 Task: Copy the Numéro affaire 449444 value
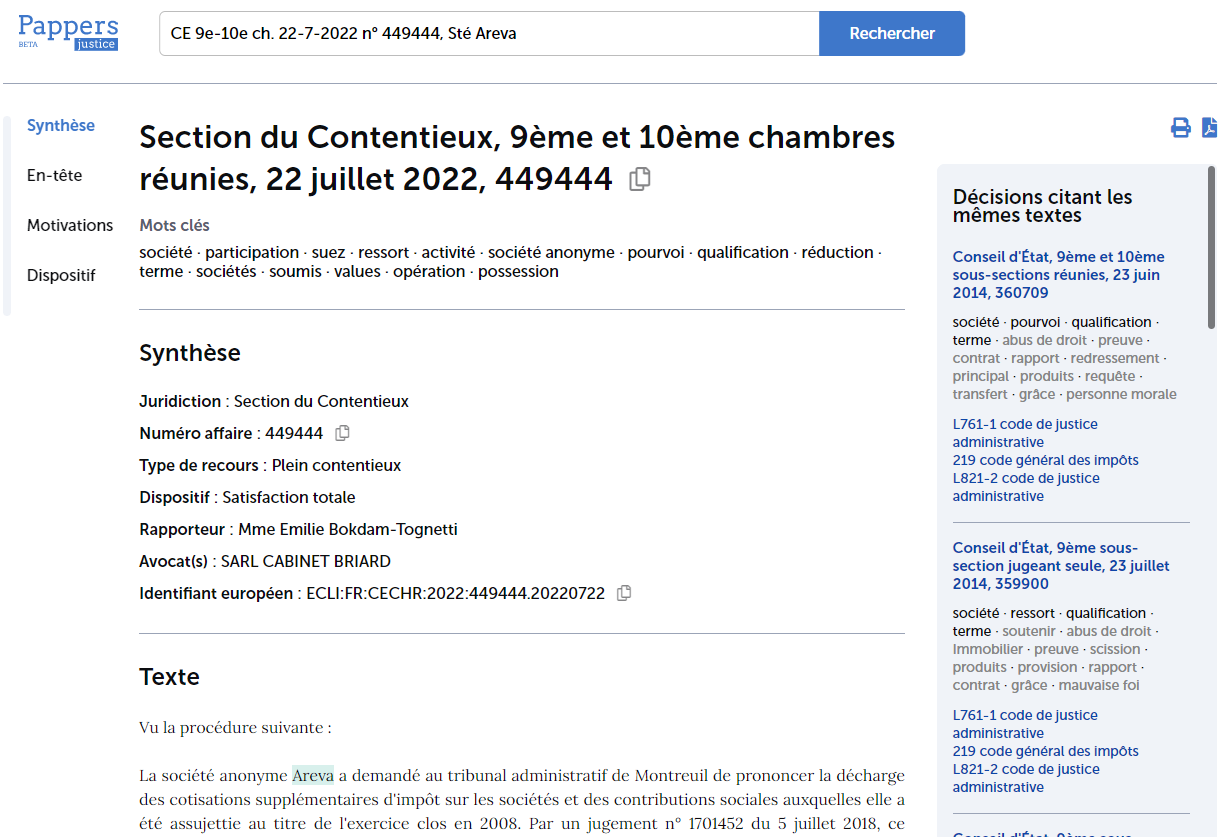pyautogui.click(x=343, y=433)
